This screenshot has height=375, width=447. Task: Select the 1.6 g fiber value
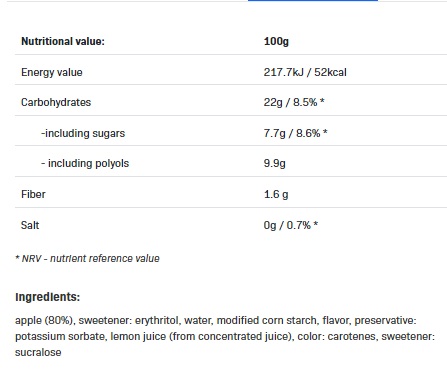click(276, 194)
